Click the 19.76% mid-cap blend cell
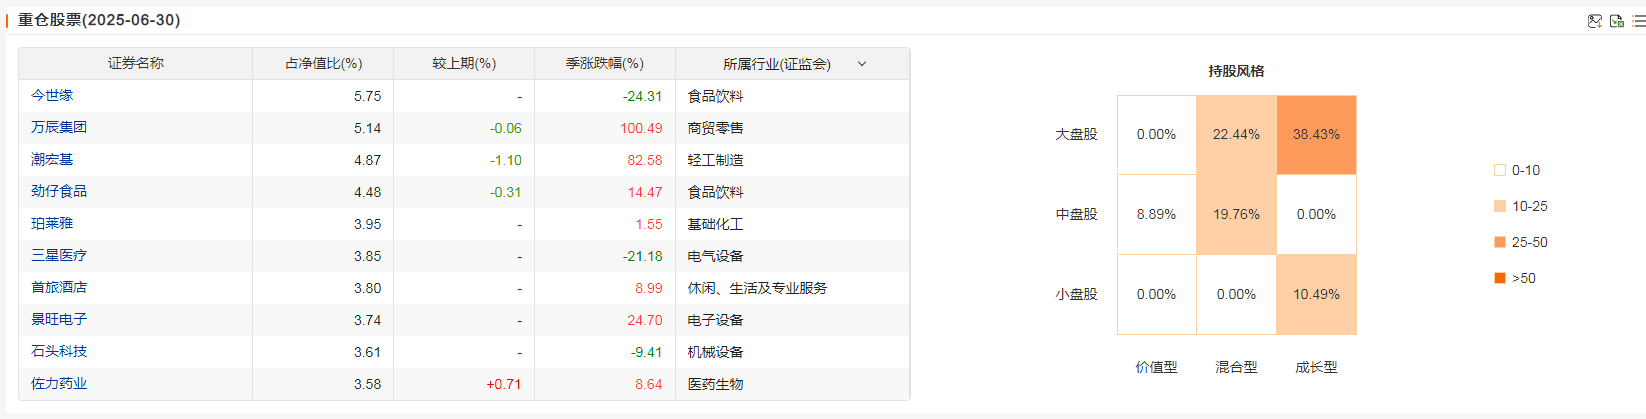This screenshot has height=419, width=1646. 1236,215
